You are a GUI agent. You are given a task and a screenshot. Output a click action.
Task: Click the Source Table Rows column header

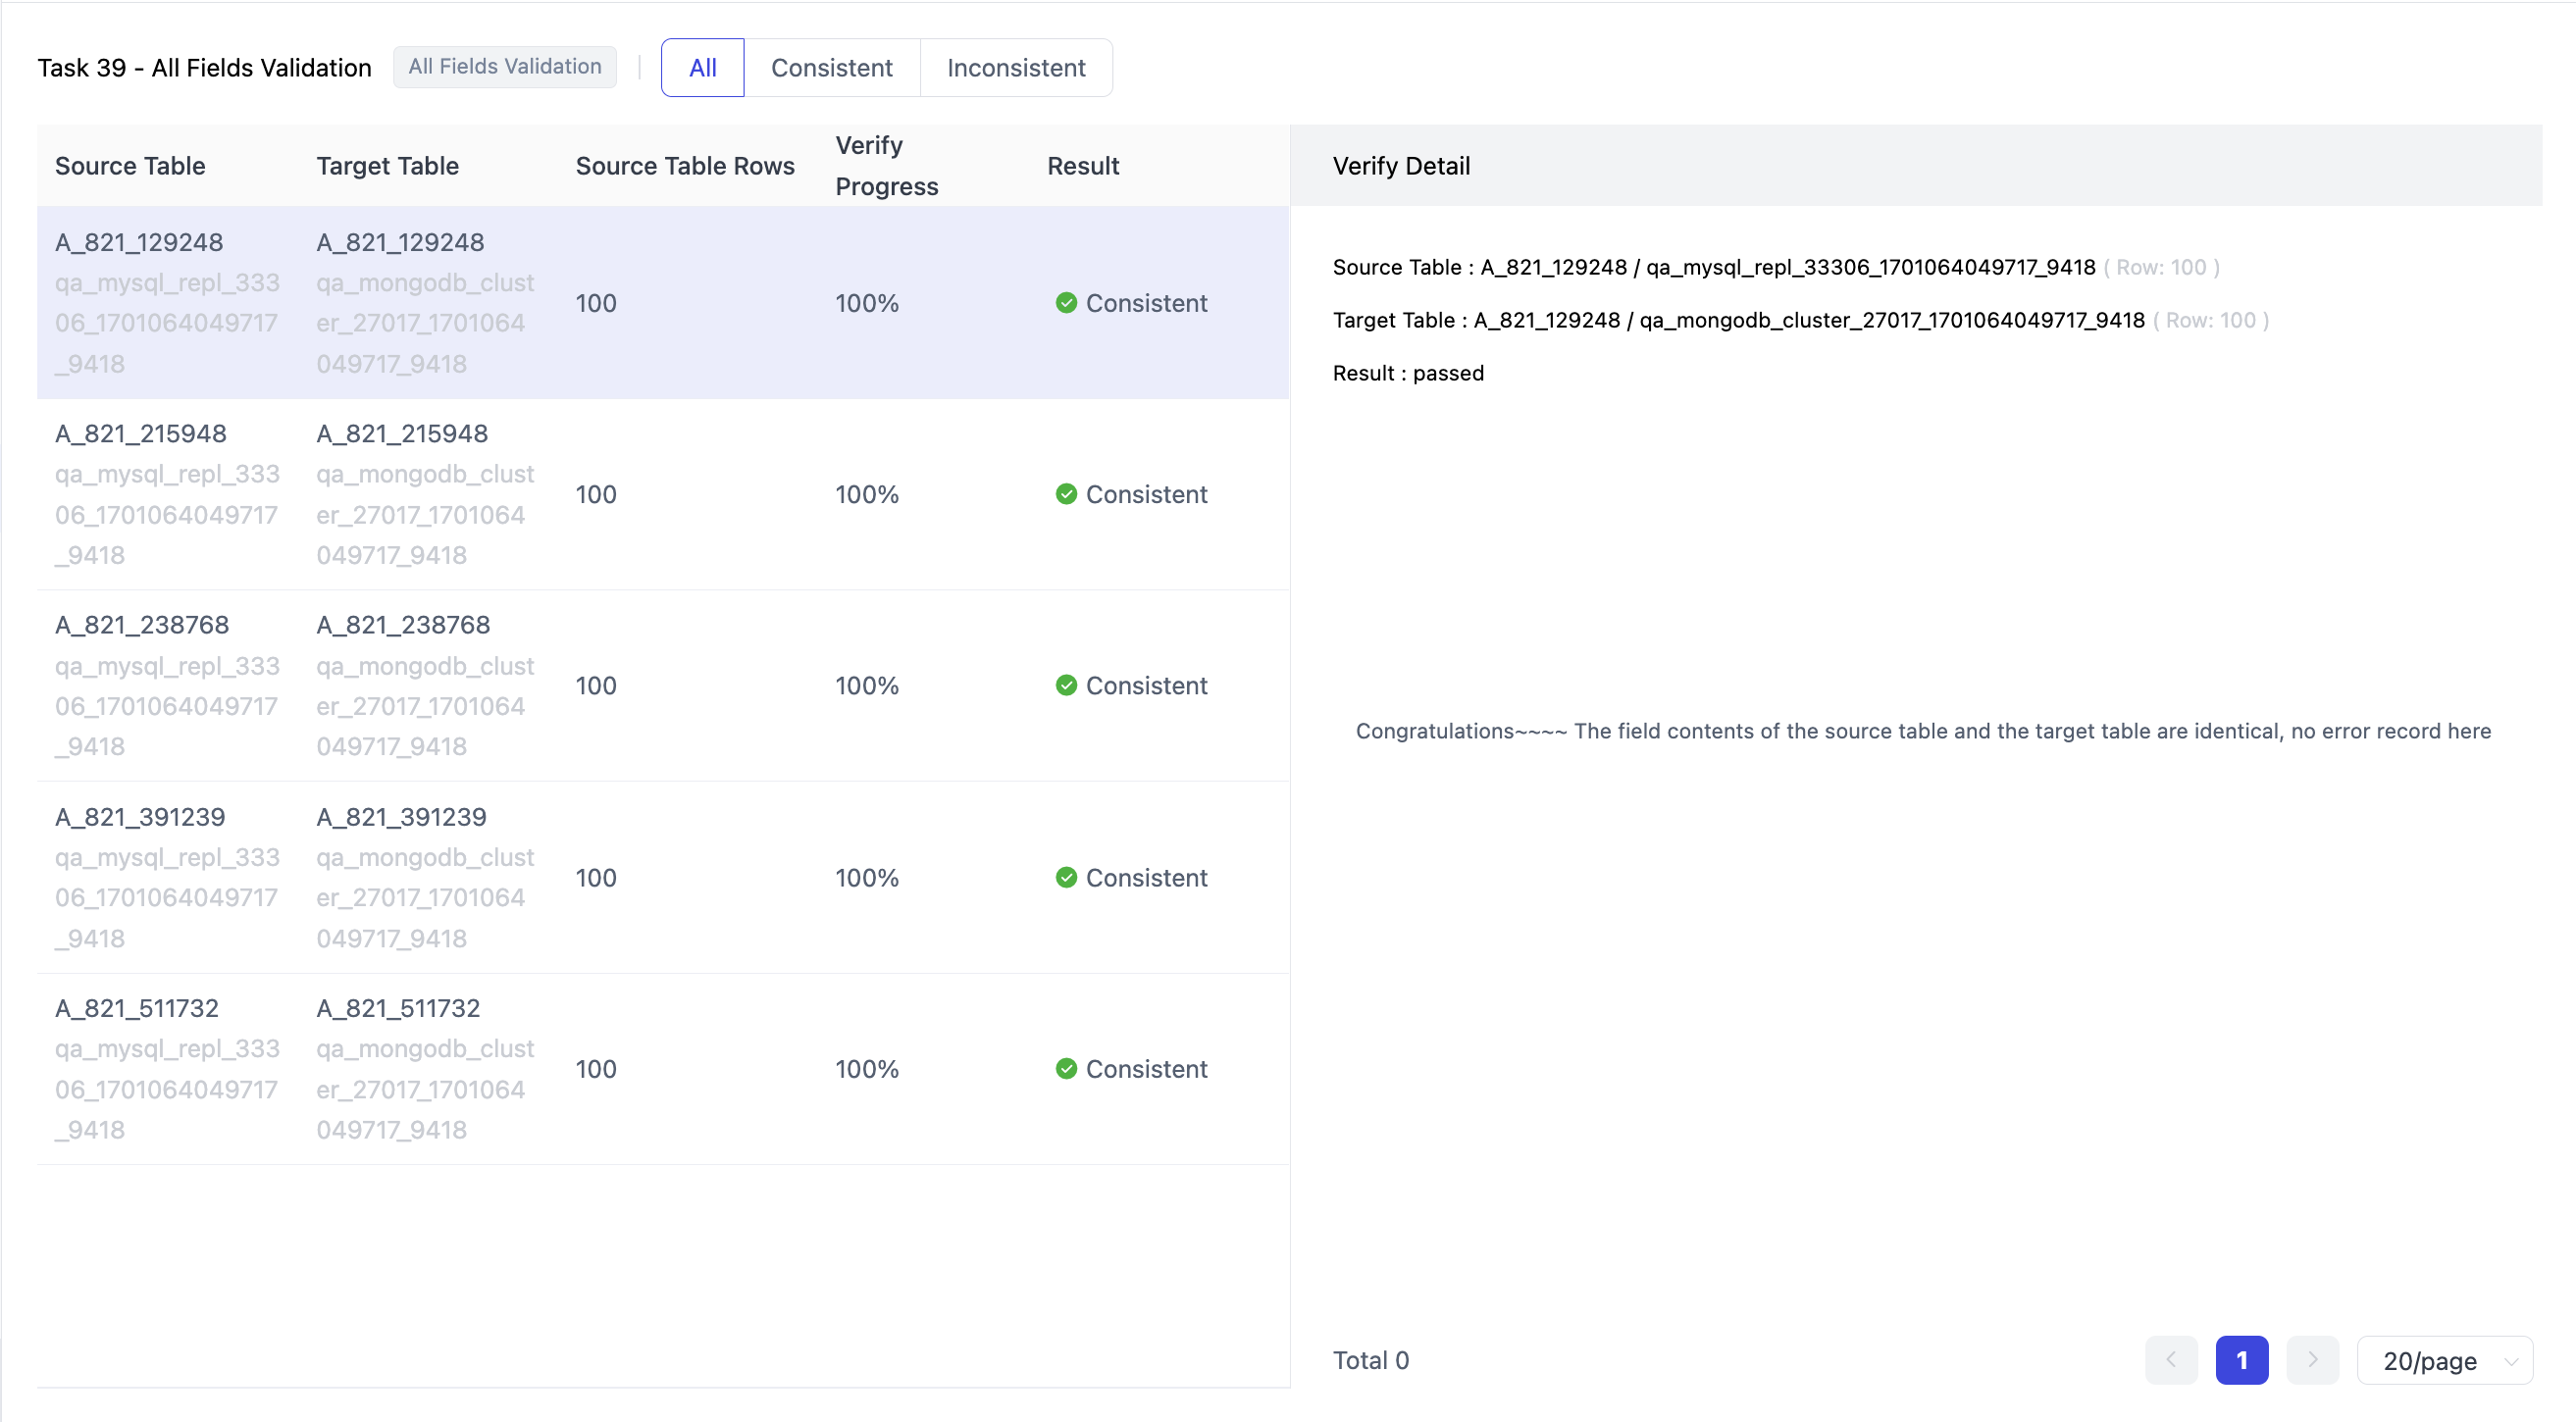[684, 166]
